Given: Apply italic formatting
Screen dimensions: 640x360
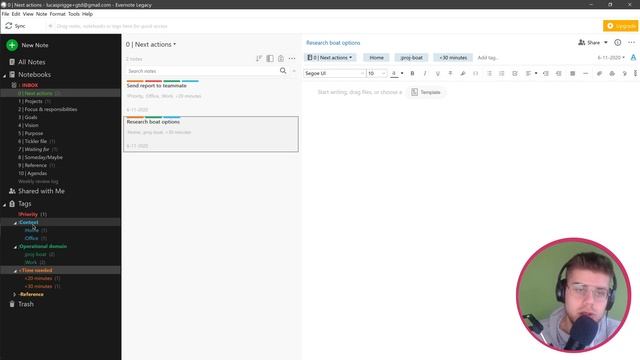Looking at the screenshot, I should (x=425, y=73).
